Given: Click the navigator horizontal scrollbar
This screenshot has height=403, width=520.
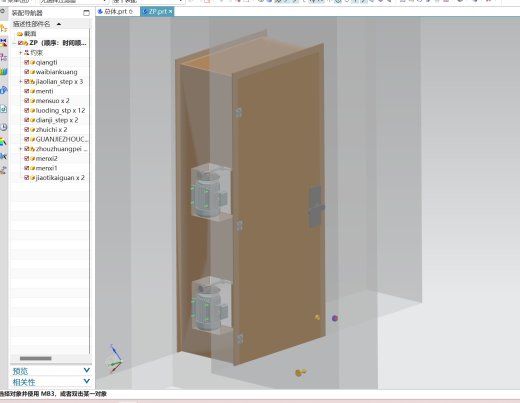Looking at the screenshot, I should pyautogui.click(x=36, y=358).
